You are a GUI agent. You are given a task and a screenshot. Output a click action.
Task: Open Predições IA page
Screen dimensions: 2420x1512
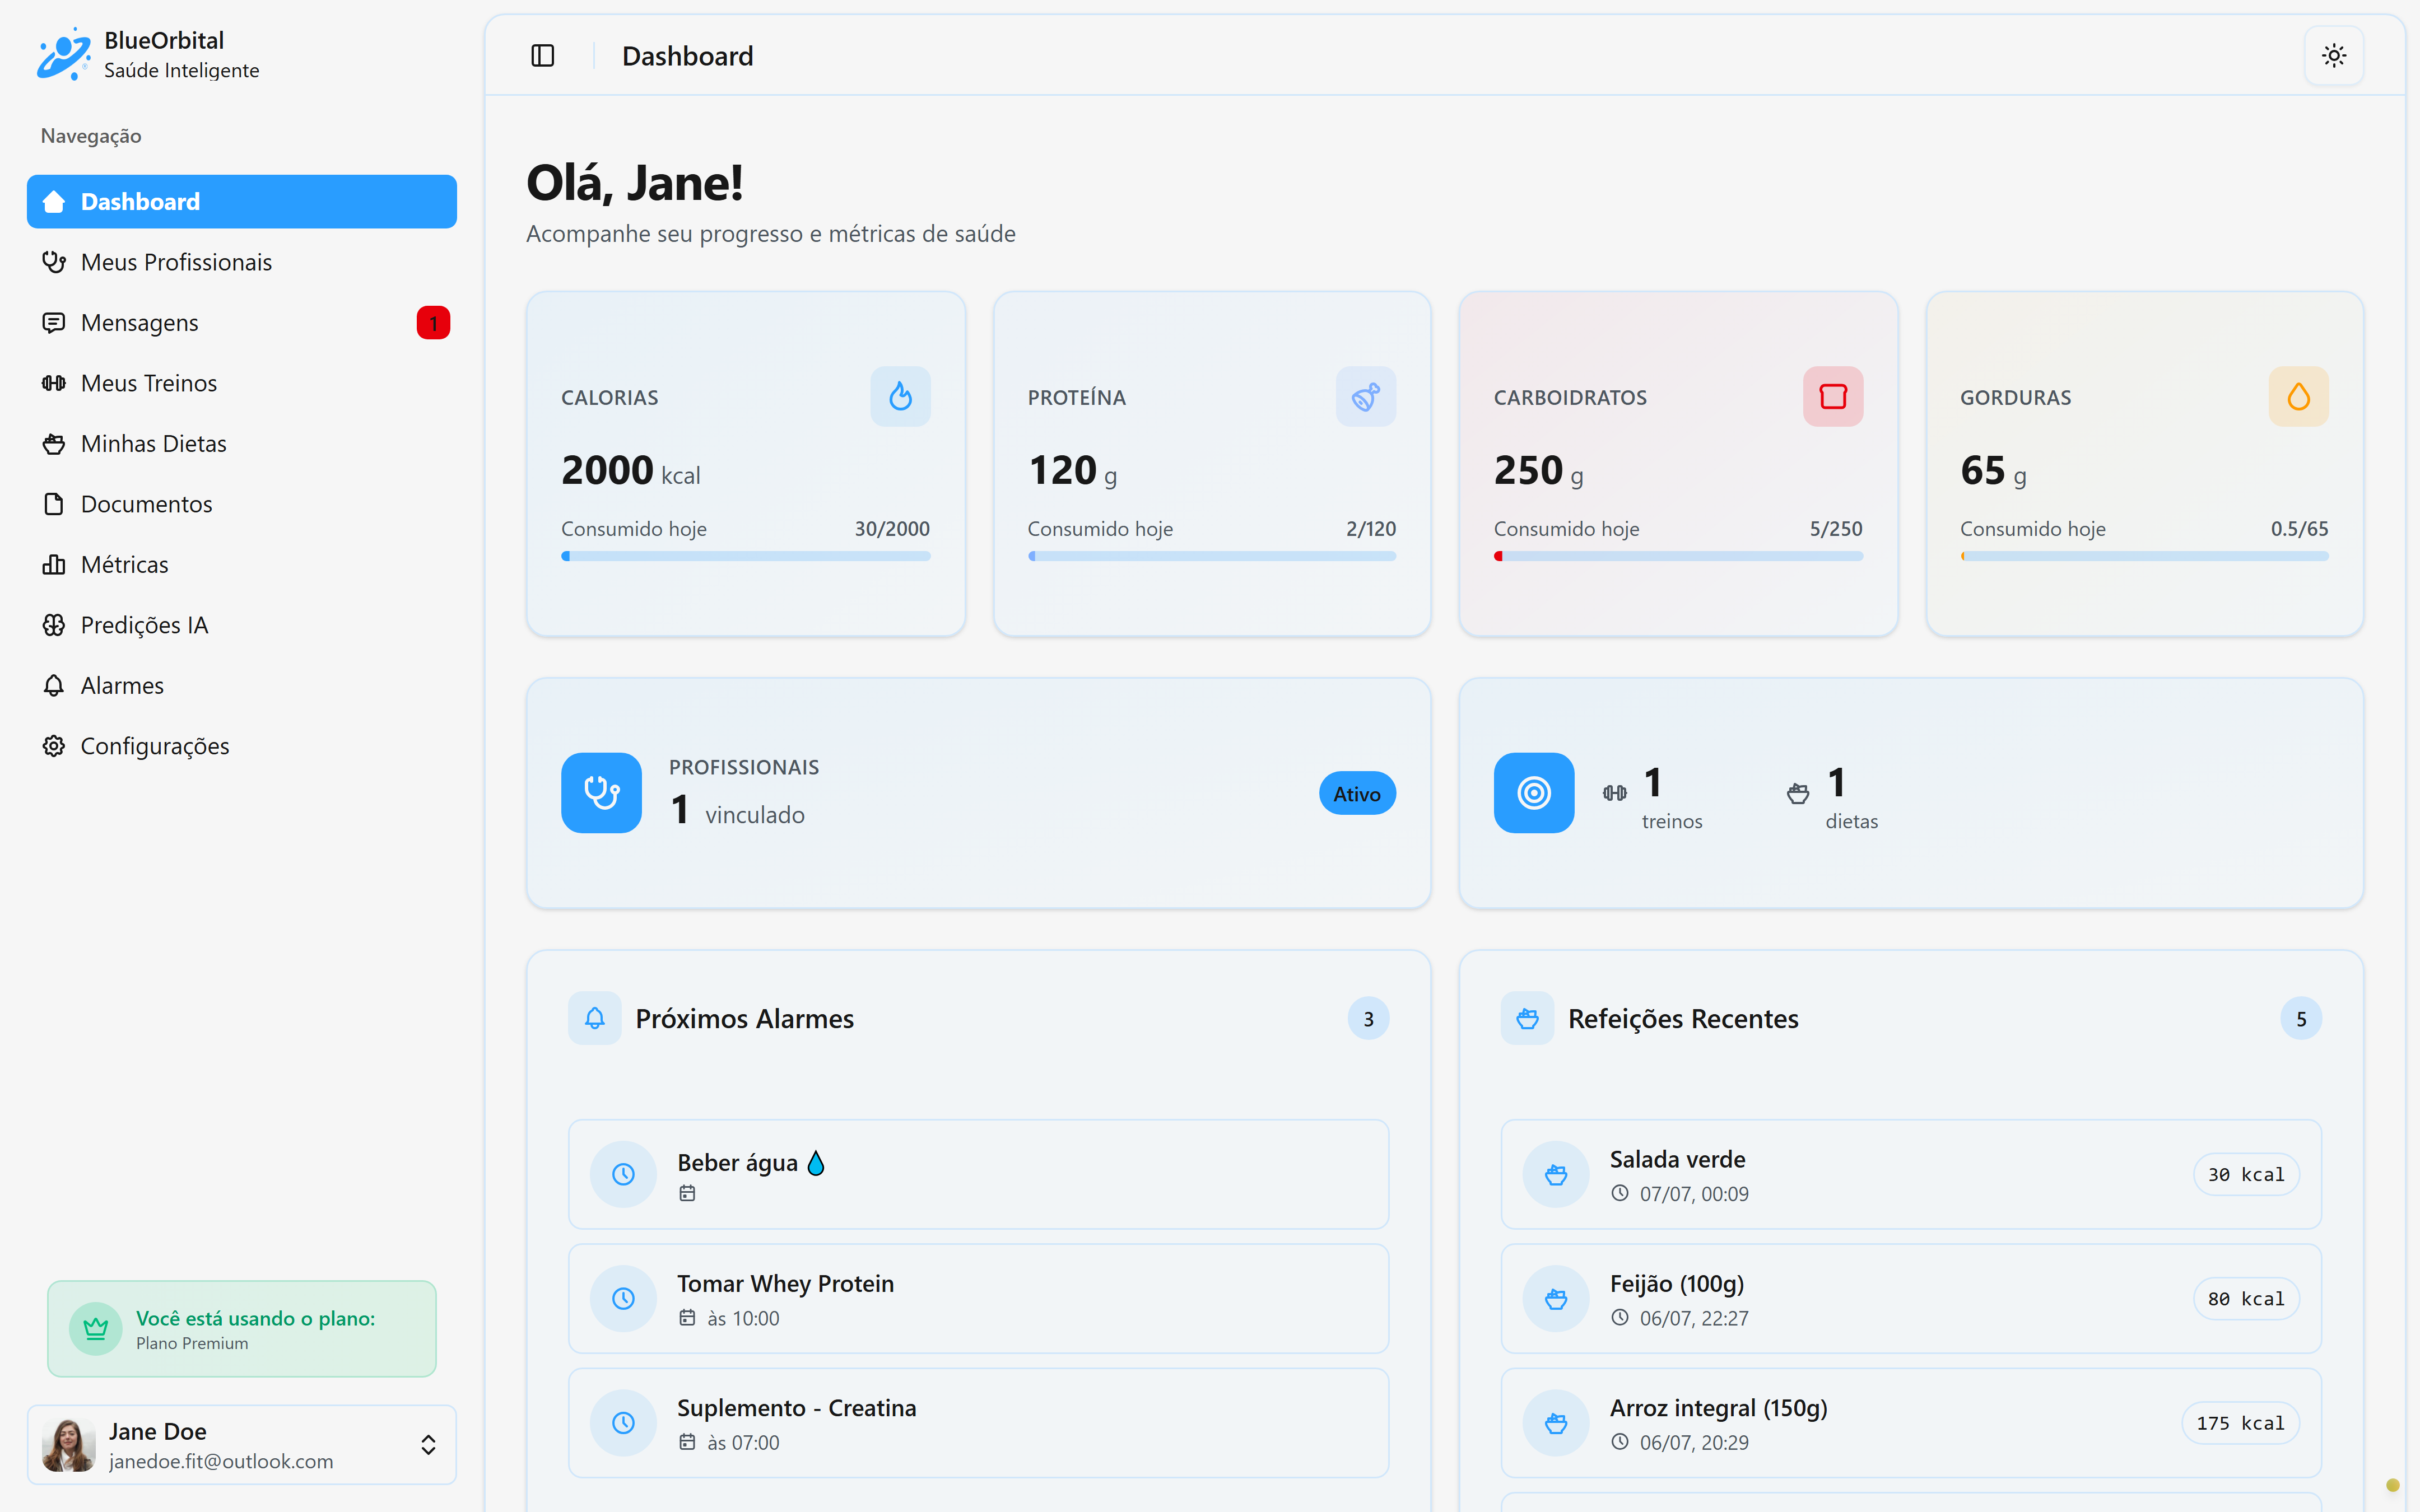tap(242, 625)
